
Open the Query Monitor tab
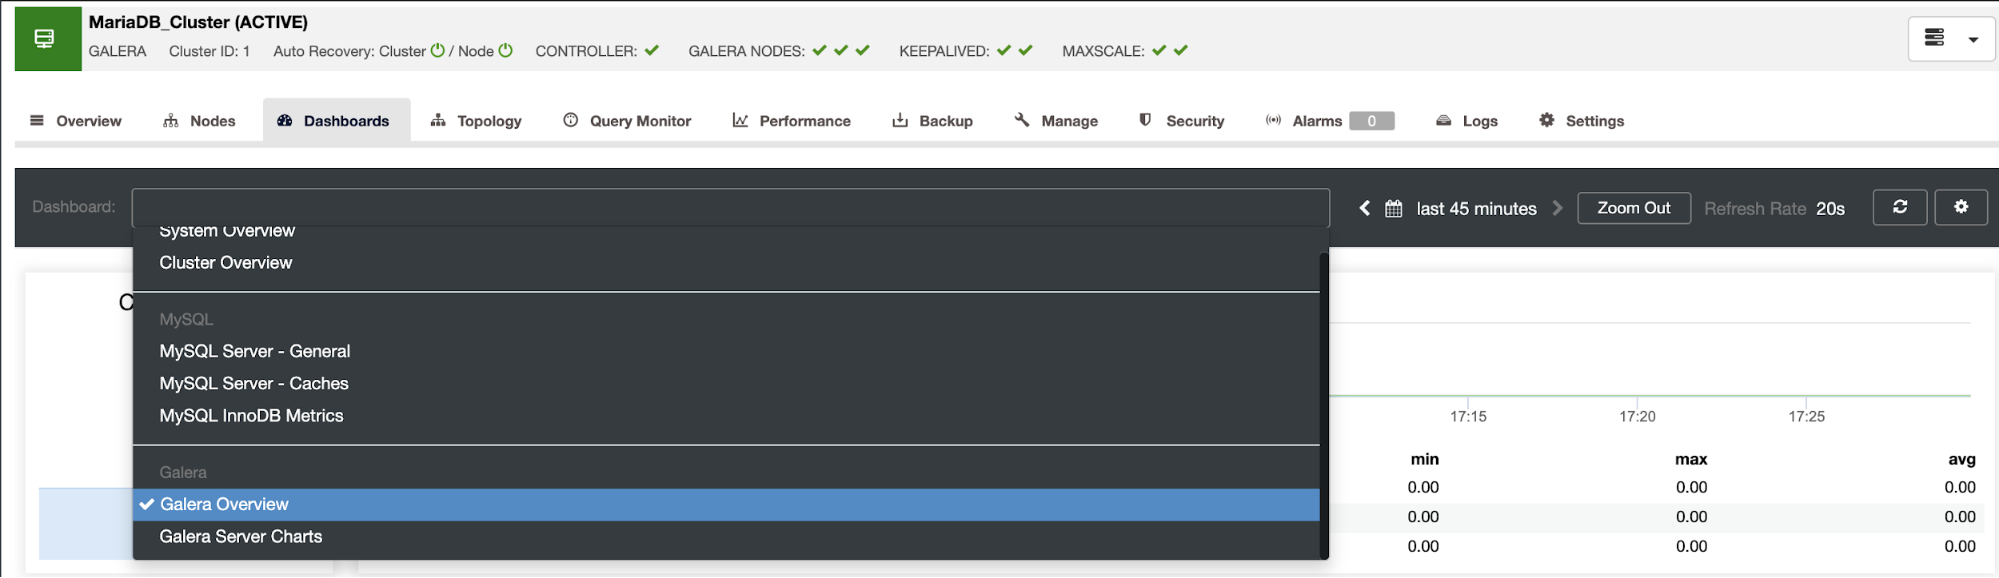pos(627,121)
